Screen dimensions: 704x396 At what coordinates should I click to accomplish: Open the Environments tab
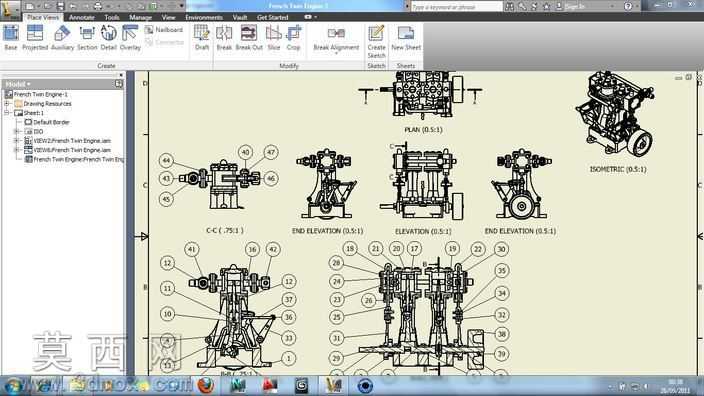tap(204, 17)
